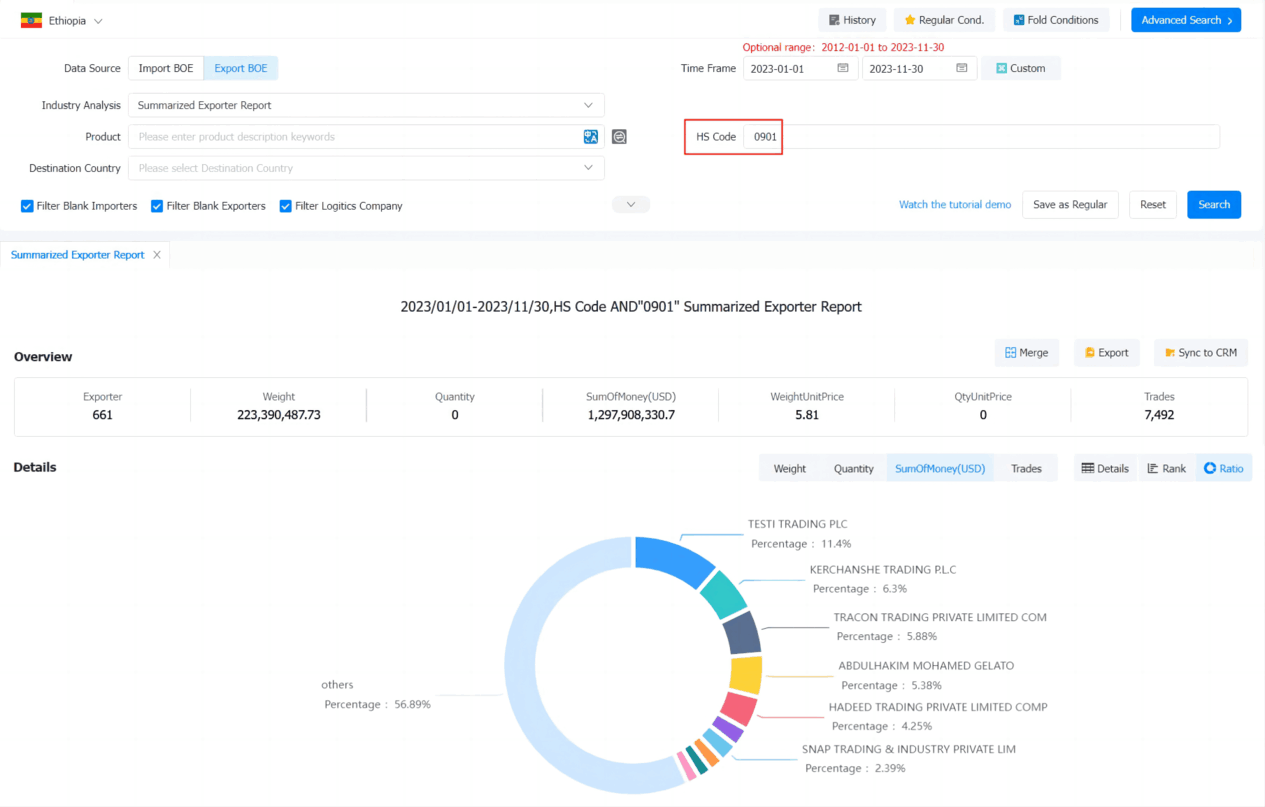
Task: Toggle Filter Logitics Company checkbox
Action: tap(286, 206)
